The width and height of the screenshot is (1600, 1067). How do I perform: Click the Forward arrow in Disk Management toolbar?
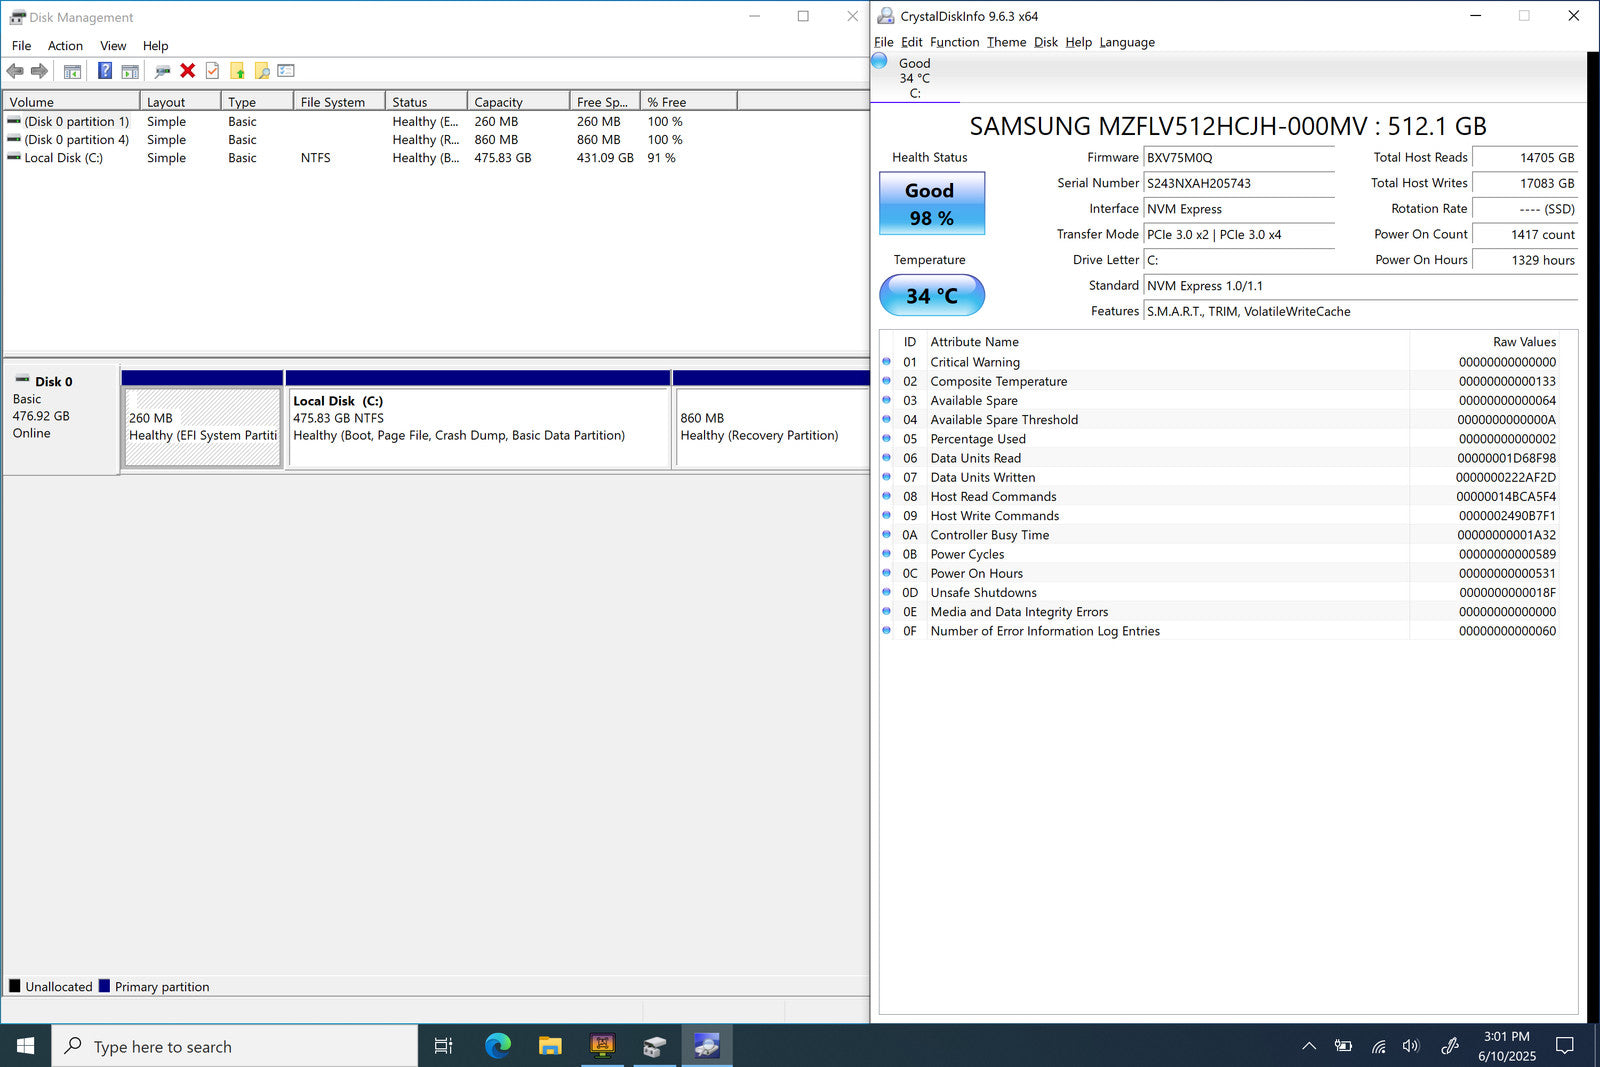[x=39, y=71]
